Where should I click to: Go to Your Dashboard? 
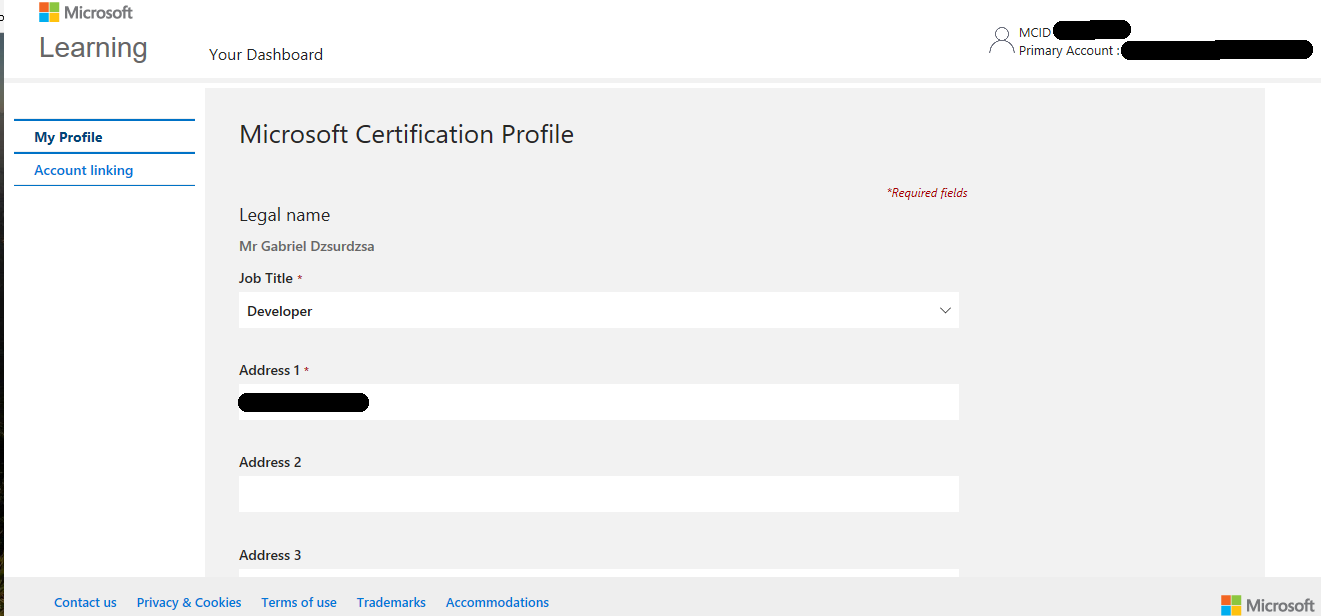(266, 55)
